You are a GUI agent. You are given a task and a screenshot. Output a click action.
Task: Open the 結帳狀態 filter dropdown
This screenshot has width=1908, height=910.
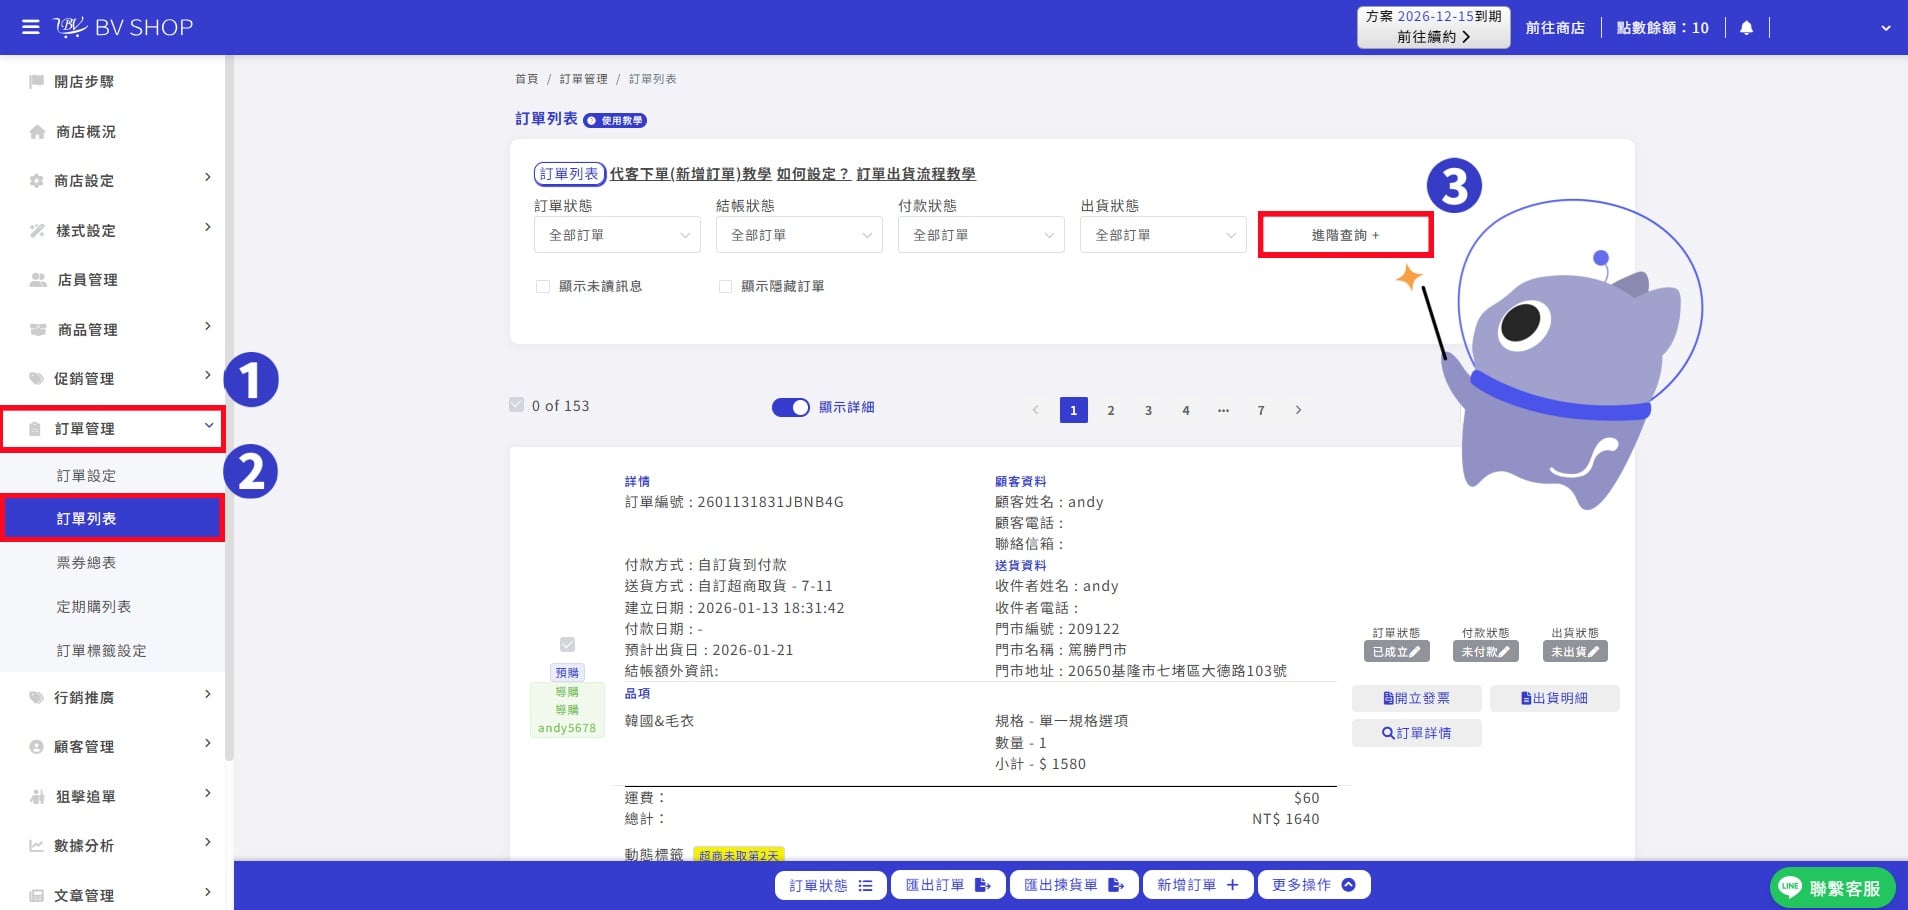coord(799,235)
